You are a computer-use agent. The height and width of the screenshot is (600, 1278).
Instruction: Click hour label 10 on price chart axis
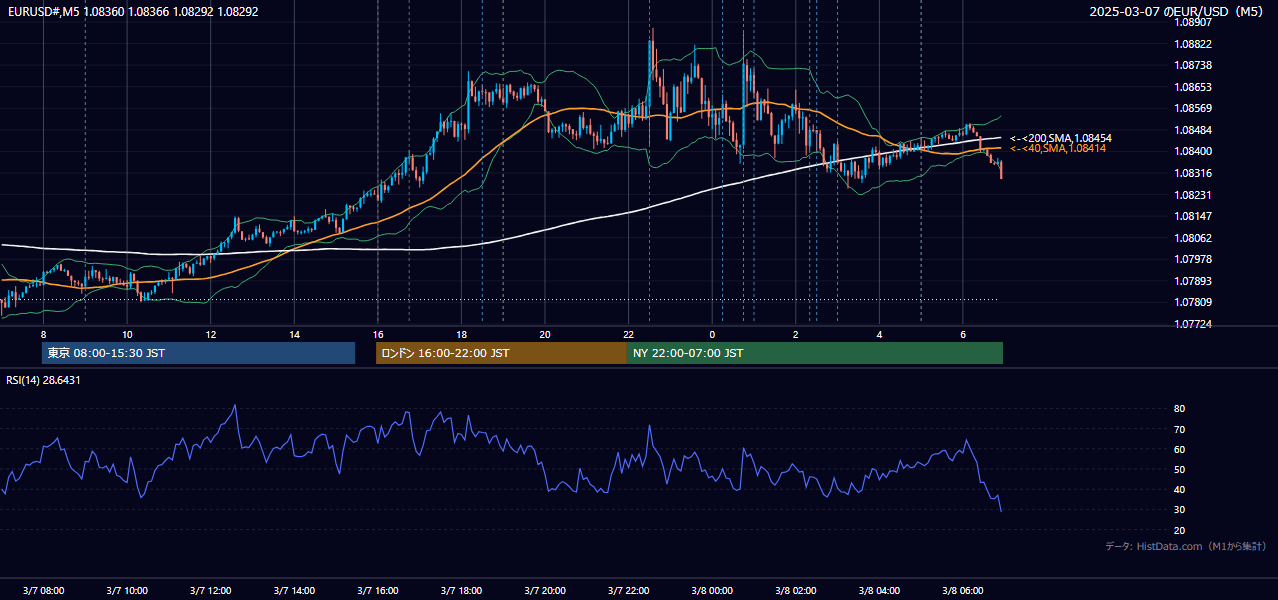(x=127, y=334)
